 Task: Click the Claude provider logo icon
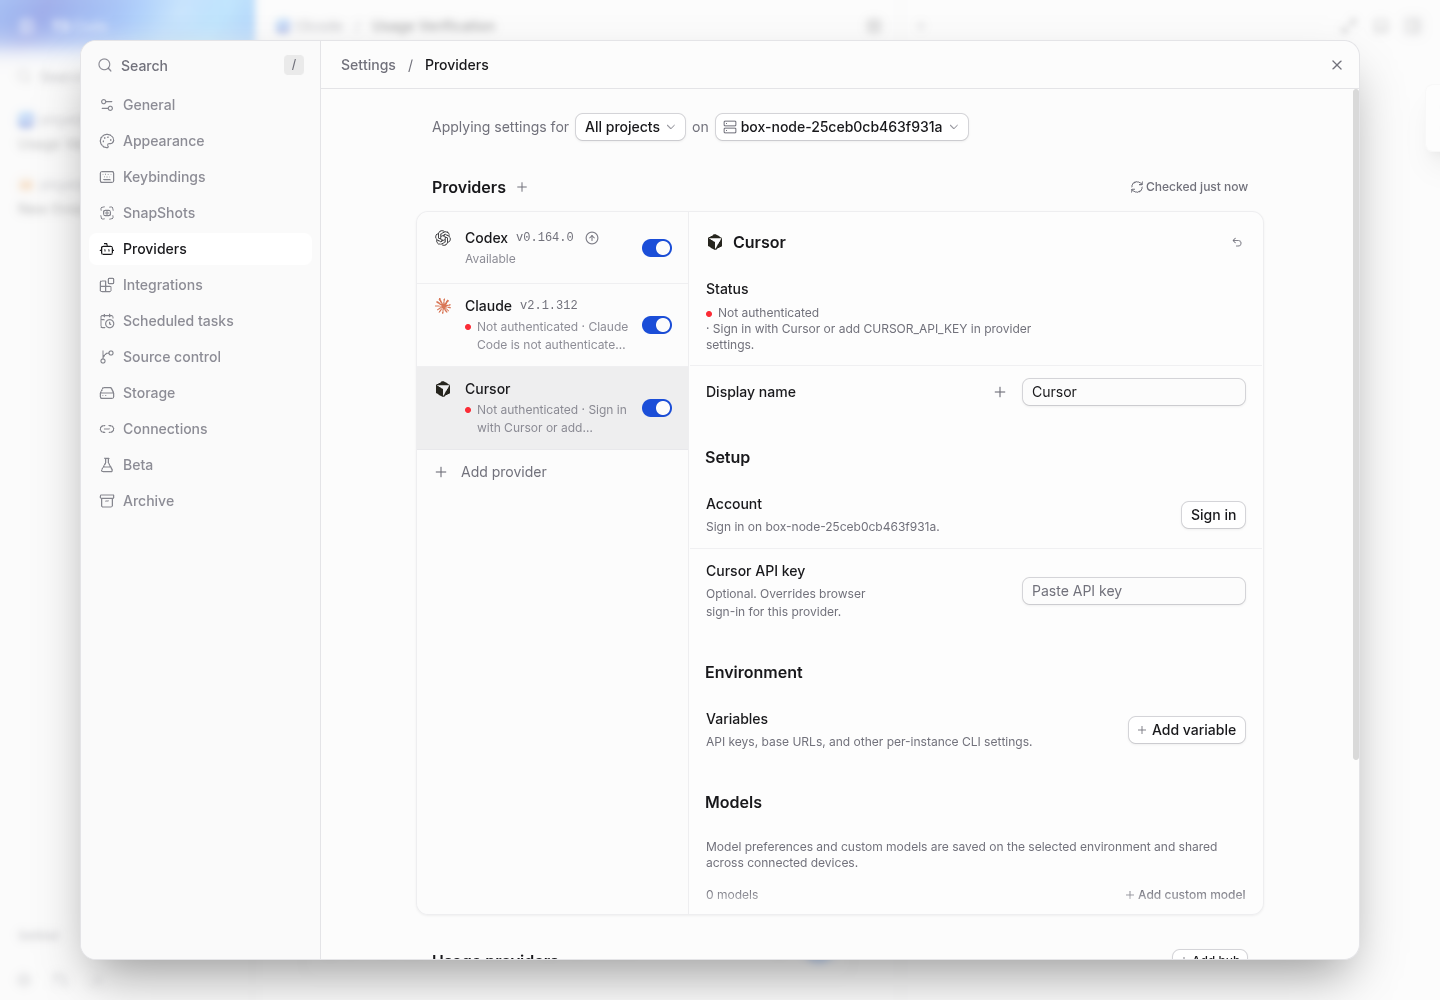[x=443, y=306]
